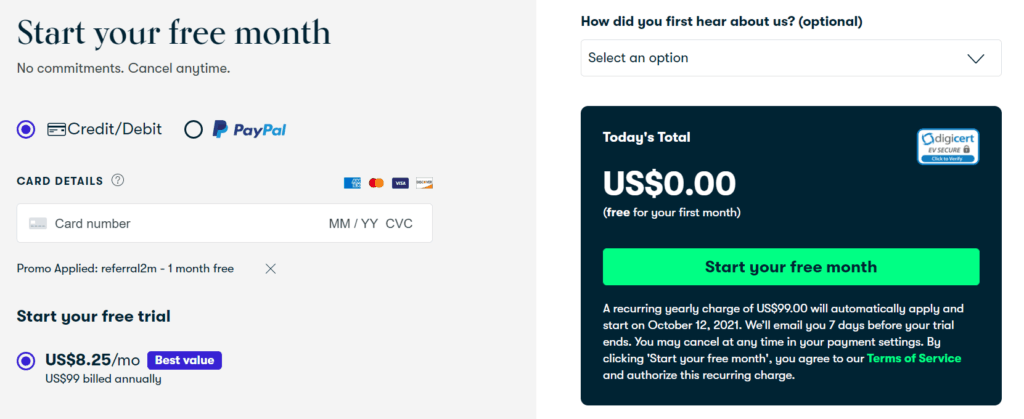The width and height of the screenshot is (1024, 419).
Task: Click the DigiCert EV Secure badge
Action: (x=948, y=147)
